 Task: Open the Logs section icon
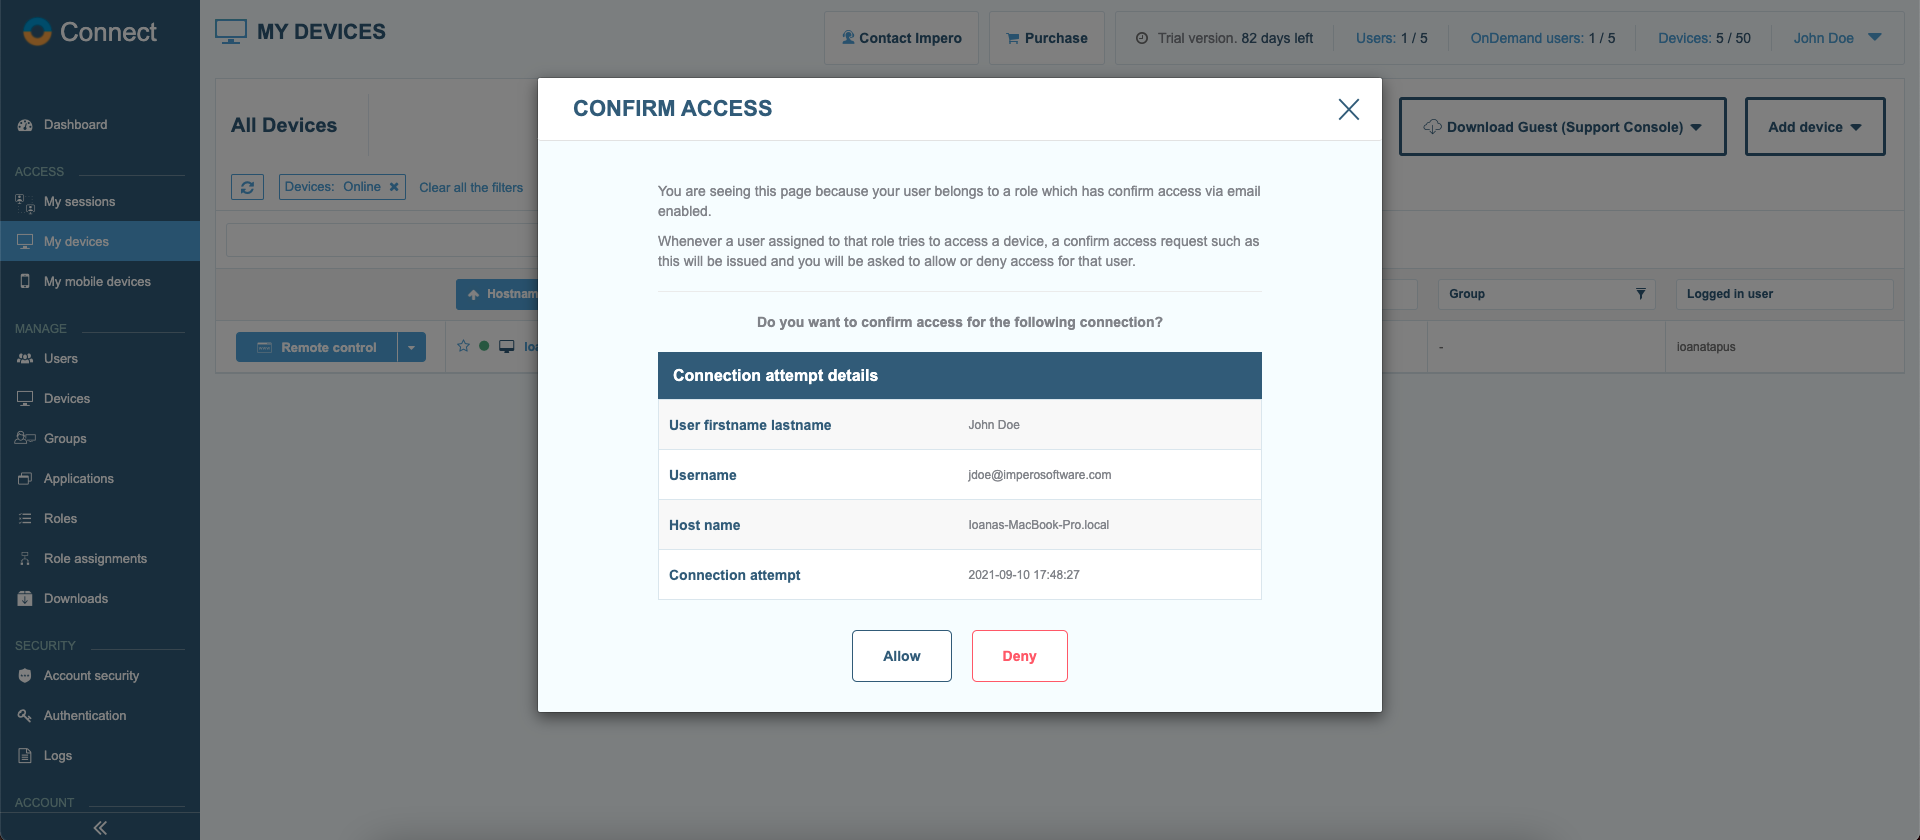pos(25,755)
